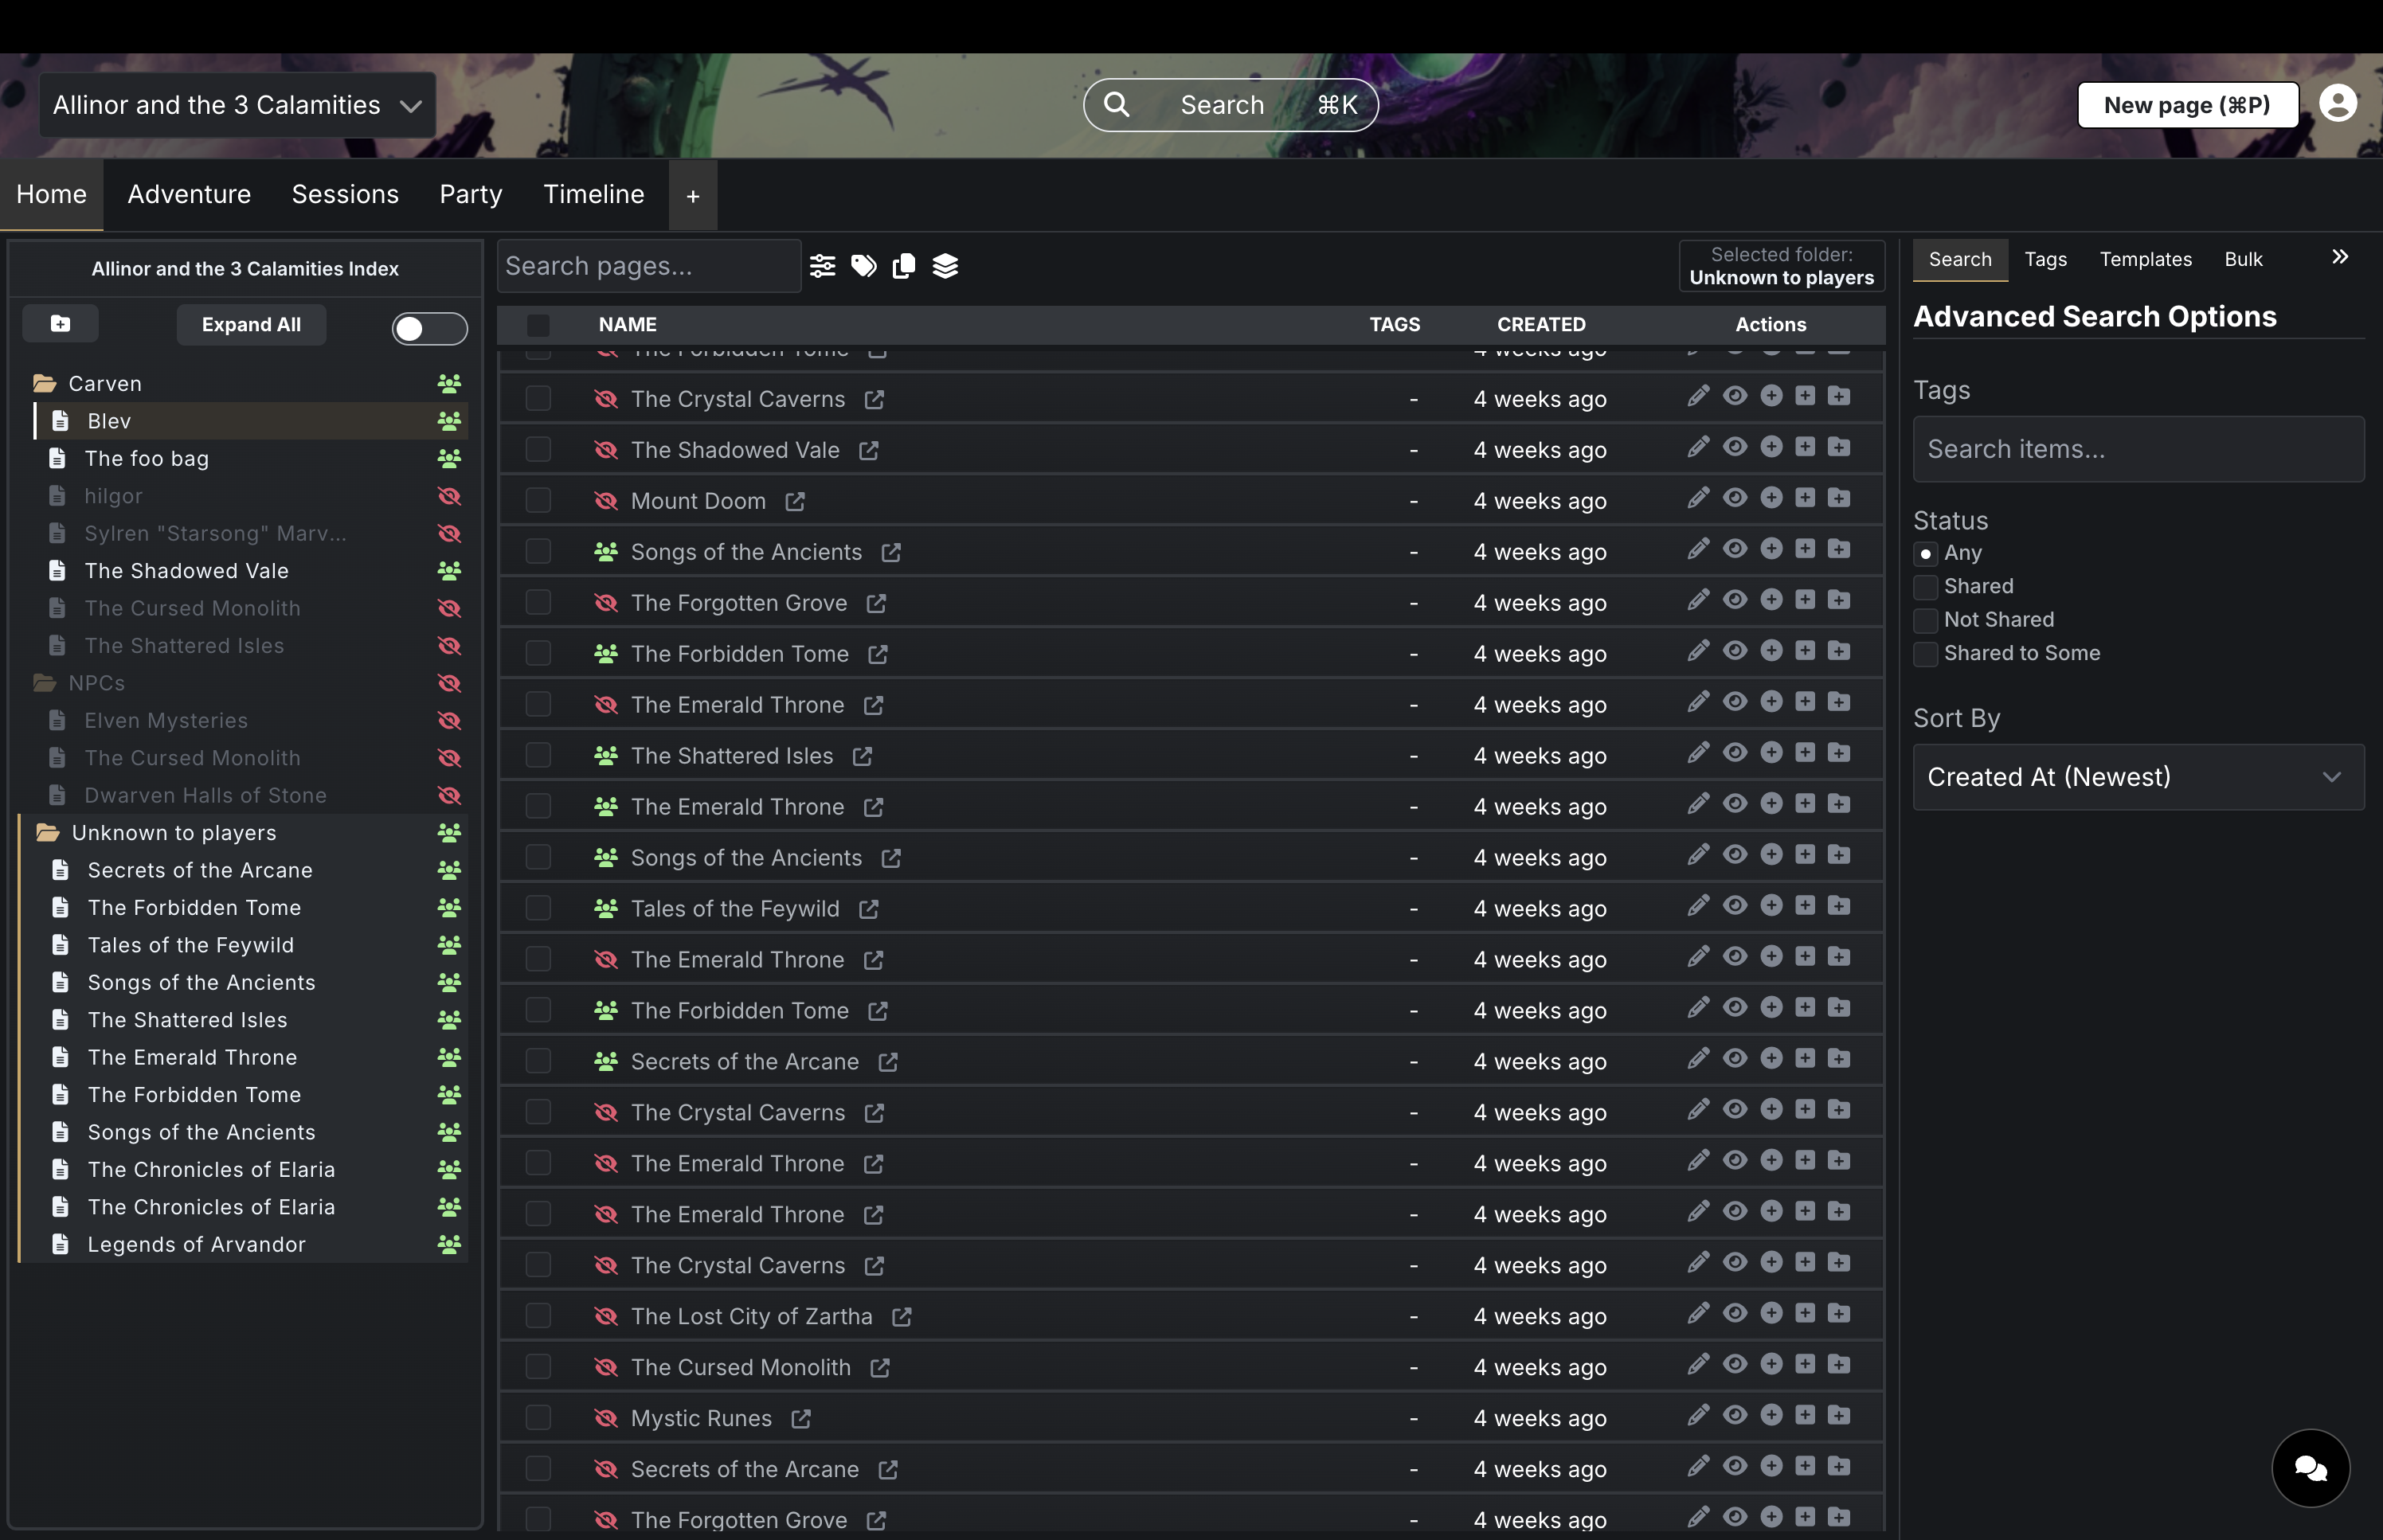2383x1540 pixels.
Task: Select Legends of Arvandor in the index tree
Action: (196, 1245)
